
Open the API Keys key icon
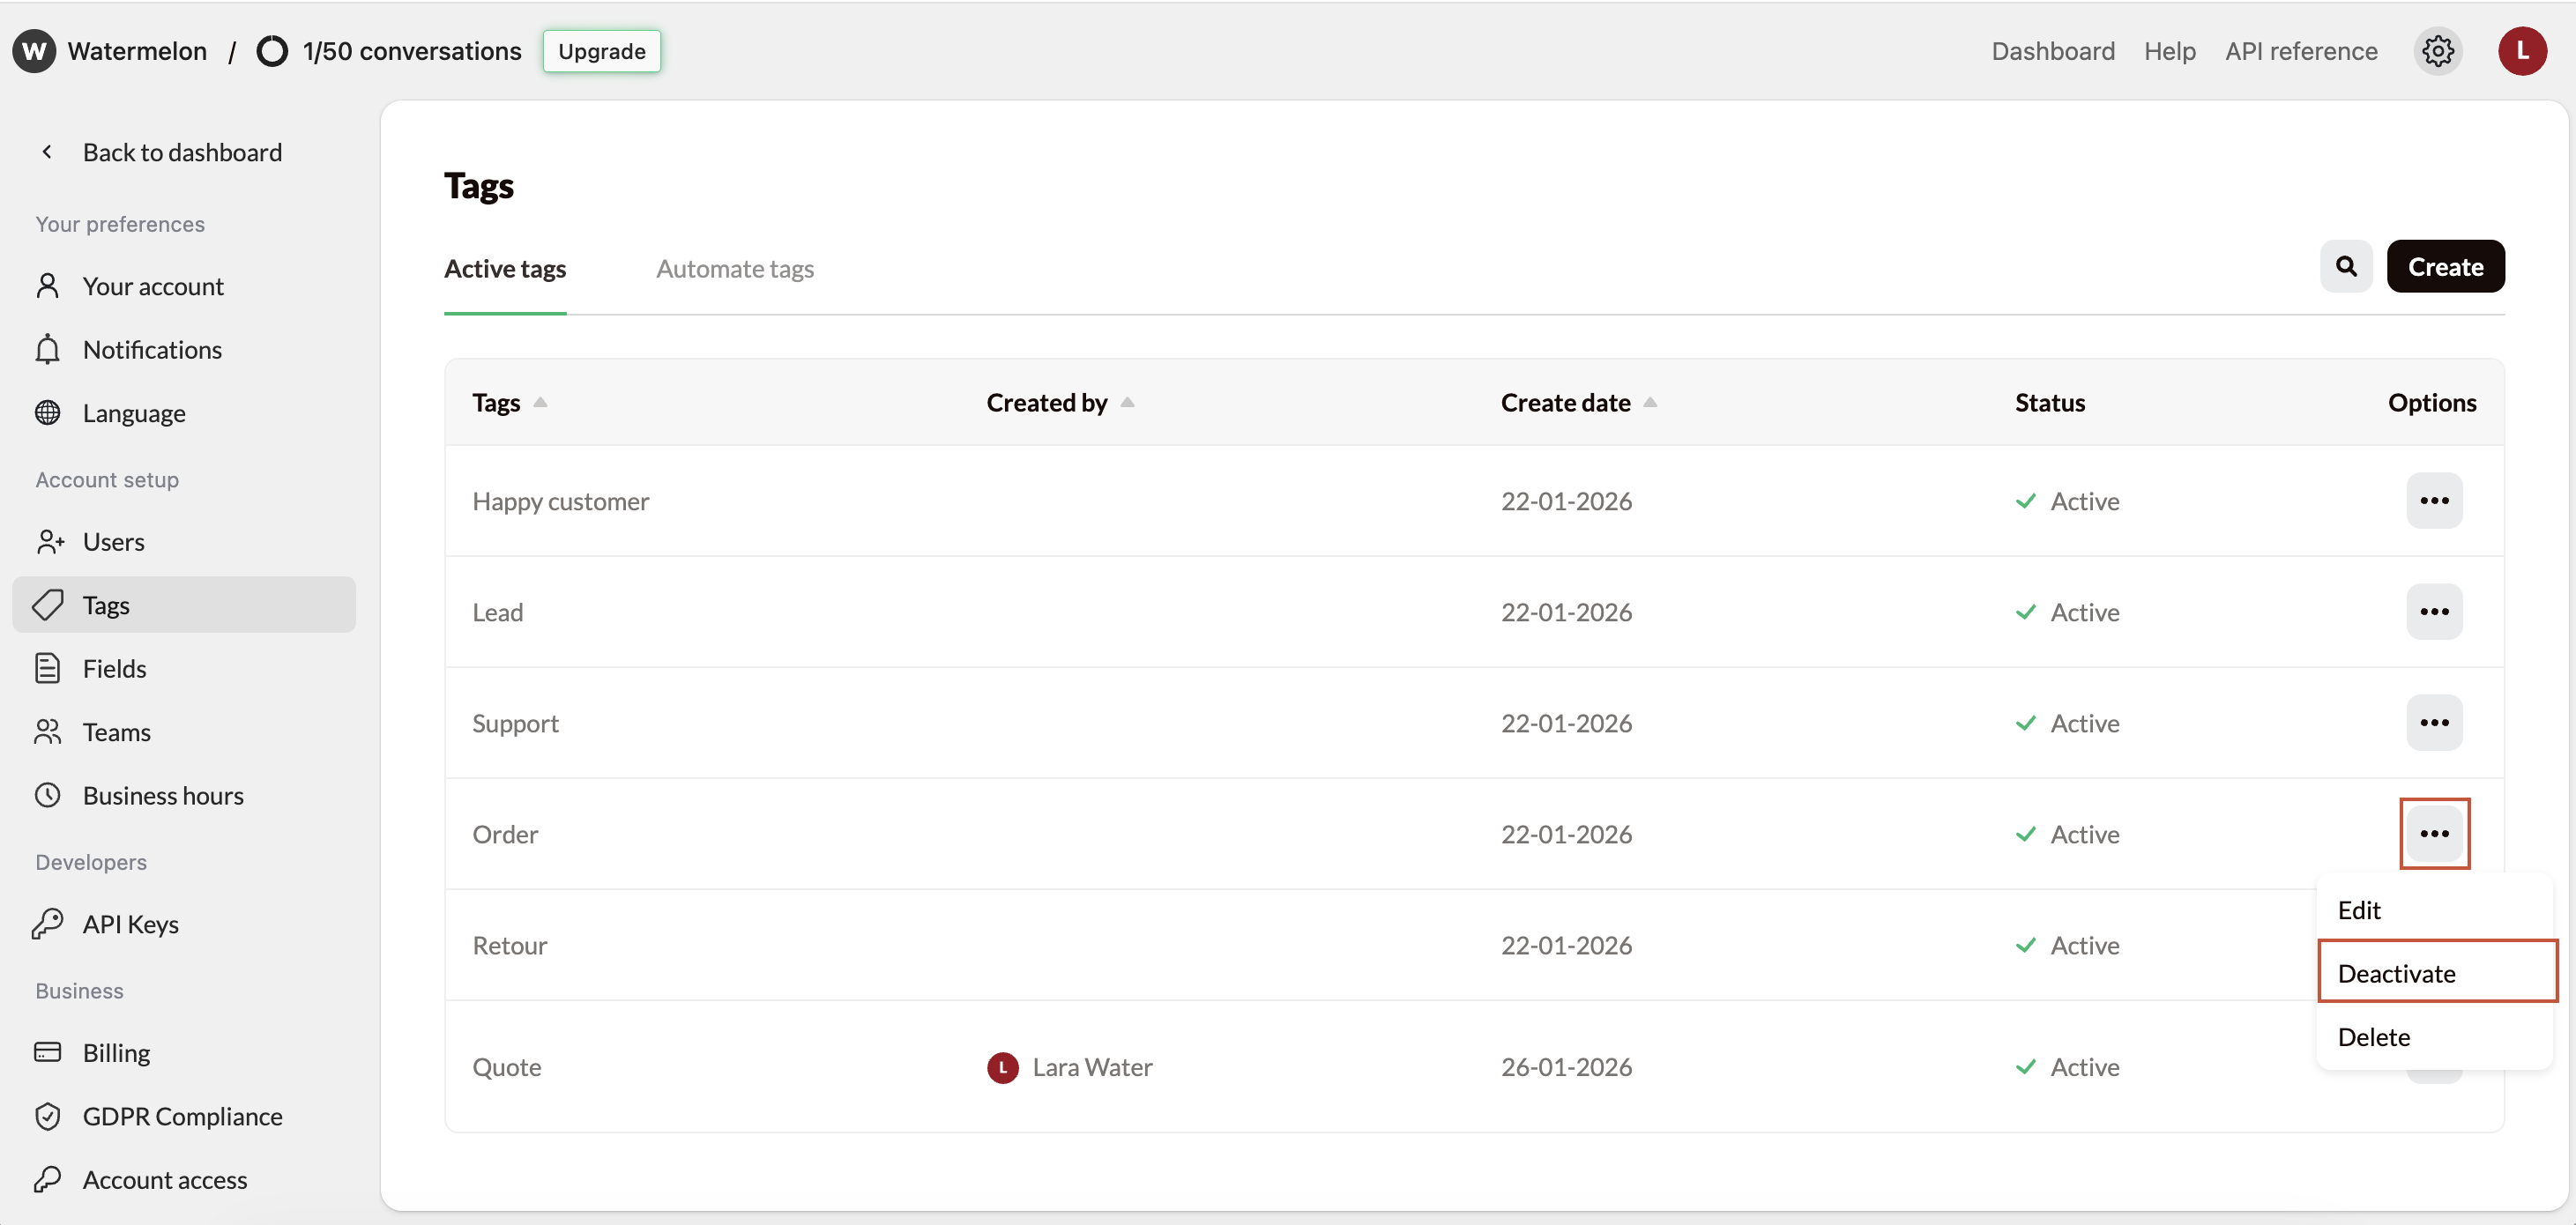point(48,923)
